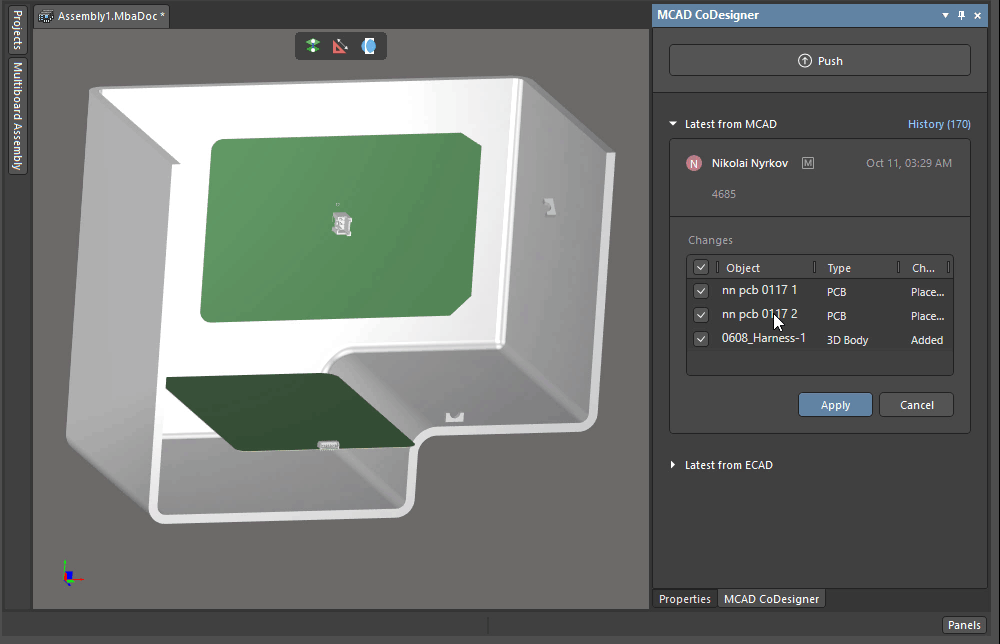This screenshot has height=644, width=1000.
Task: Switch to the Properties tab
Action: 684,598
